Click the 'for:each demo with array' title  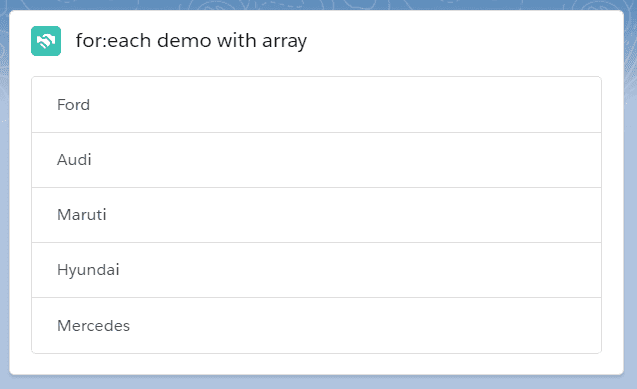click(x=191, y=41)
